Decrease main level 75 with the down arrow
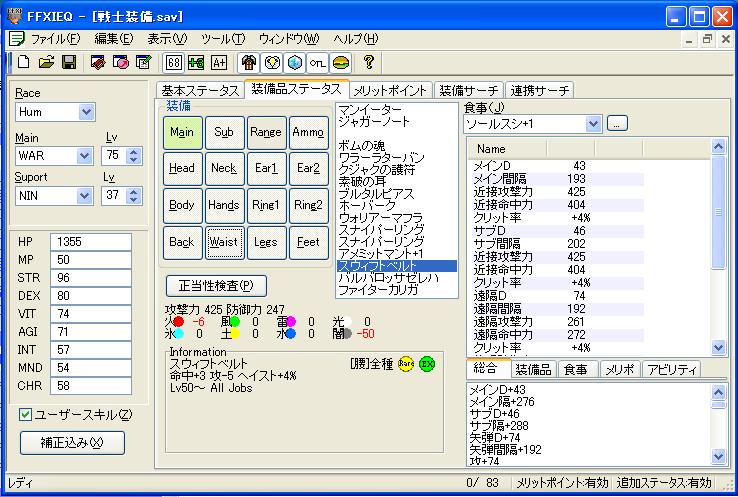Viewport: 738px width, 497px height. tap(134, 160)
